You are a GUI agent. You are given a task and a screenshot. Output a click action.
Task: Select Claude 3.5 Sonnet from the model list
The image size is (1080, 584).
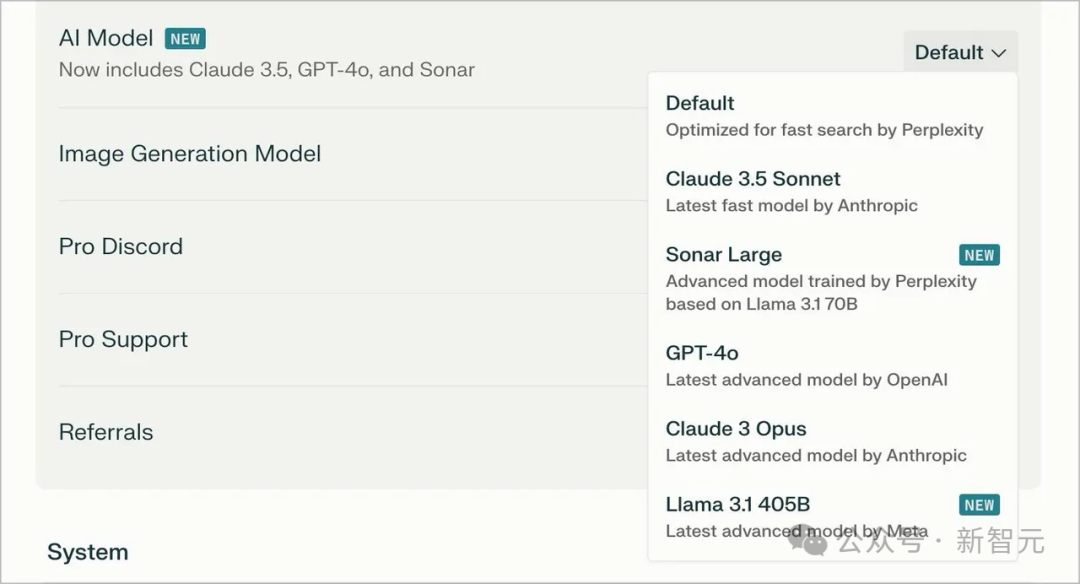click(791, 191)
